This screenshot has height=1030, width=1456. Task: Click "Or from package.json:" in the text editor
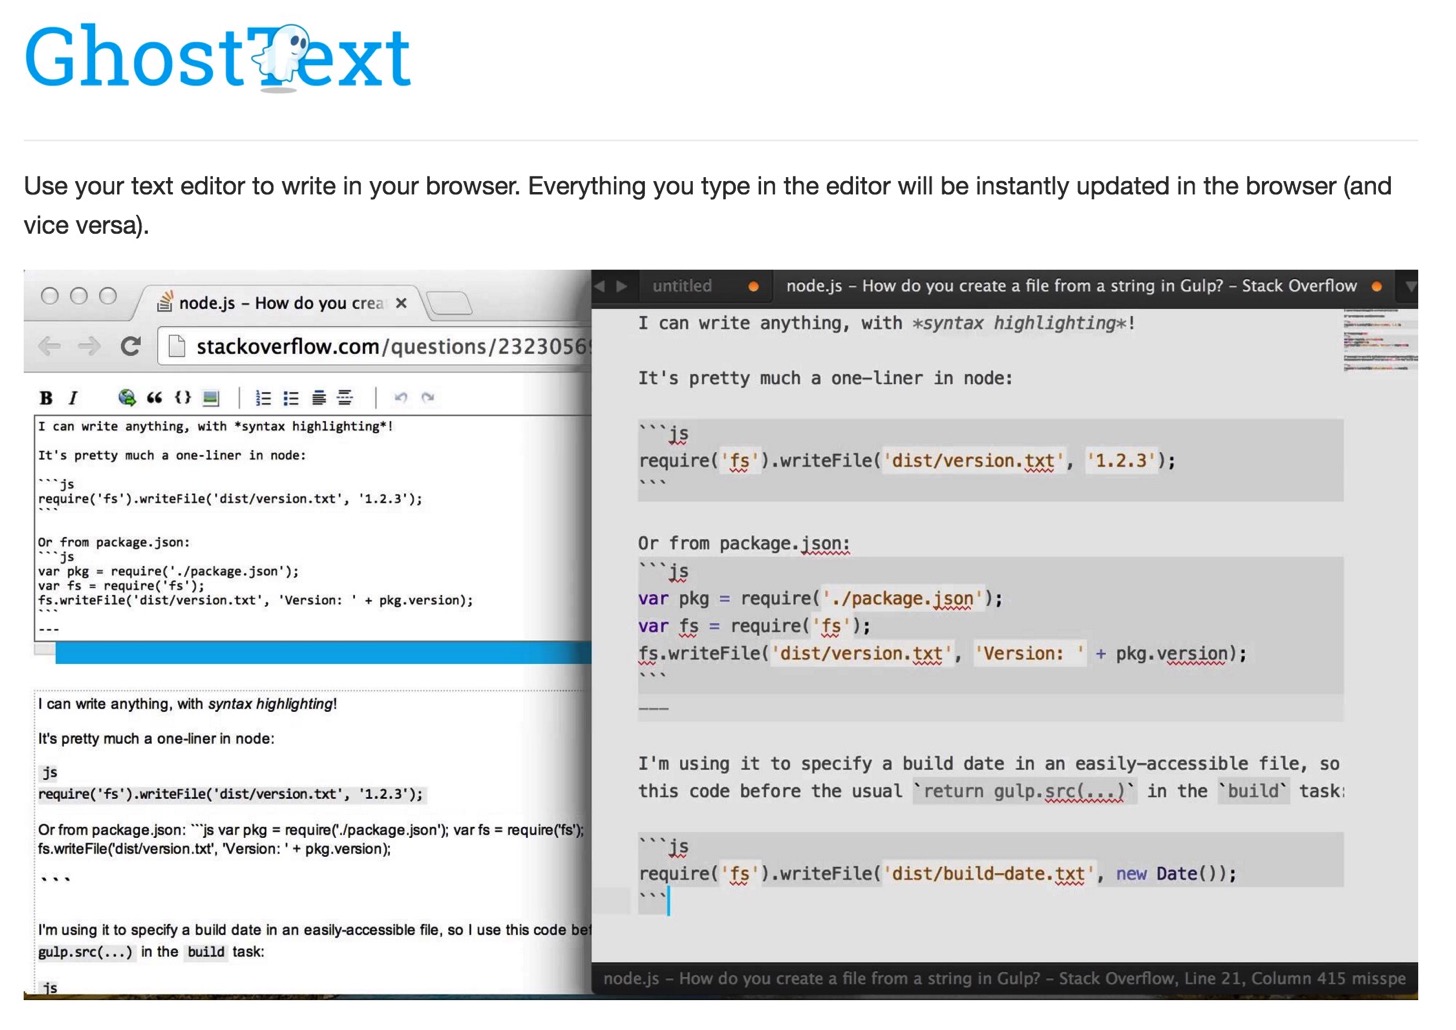(x=744, y=544)
